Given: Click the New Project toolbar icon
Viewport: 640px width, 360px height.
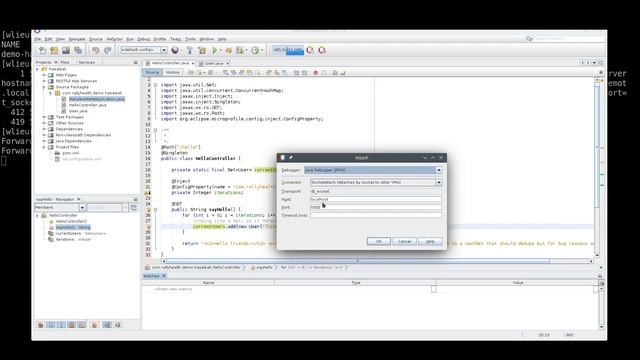Looking at the screenshot, I should [54, 50].
